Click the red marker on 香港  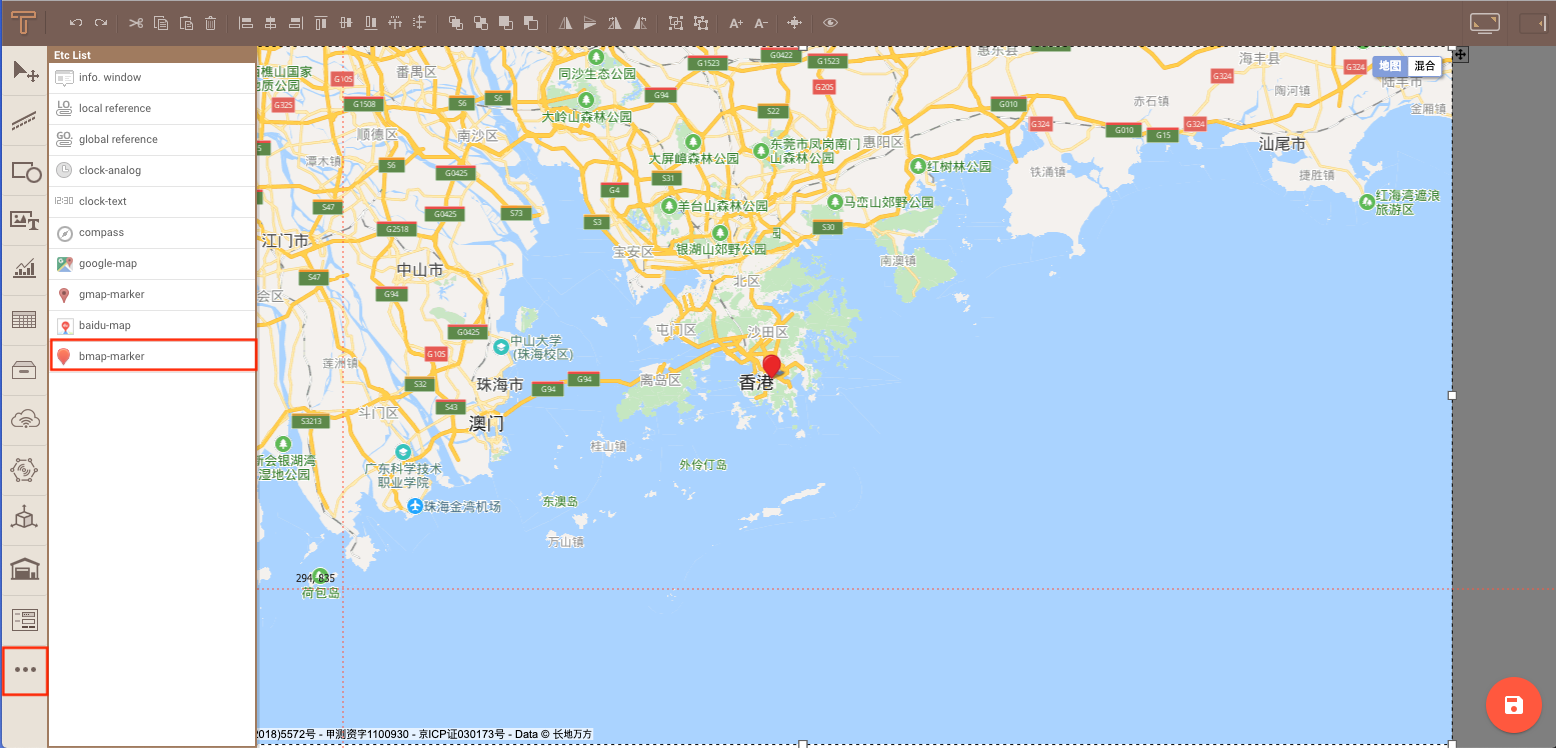tap(771, 366)
